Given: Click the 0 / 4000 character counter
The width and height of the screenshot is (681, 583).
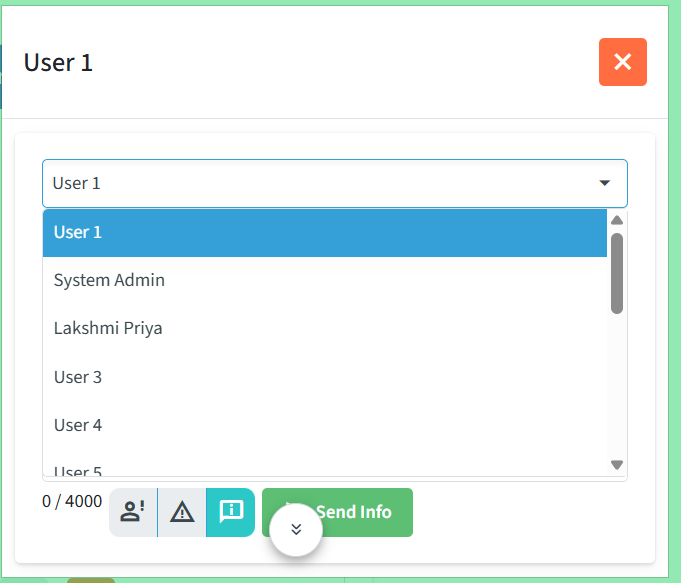Looking at the screenshot, I should 72,501.
